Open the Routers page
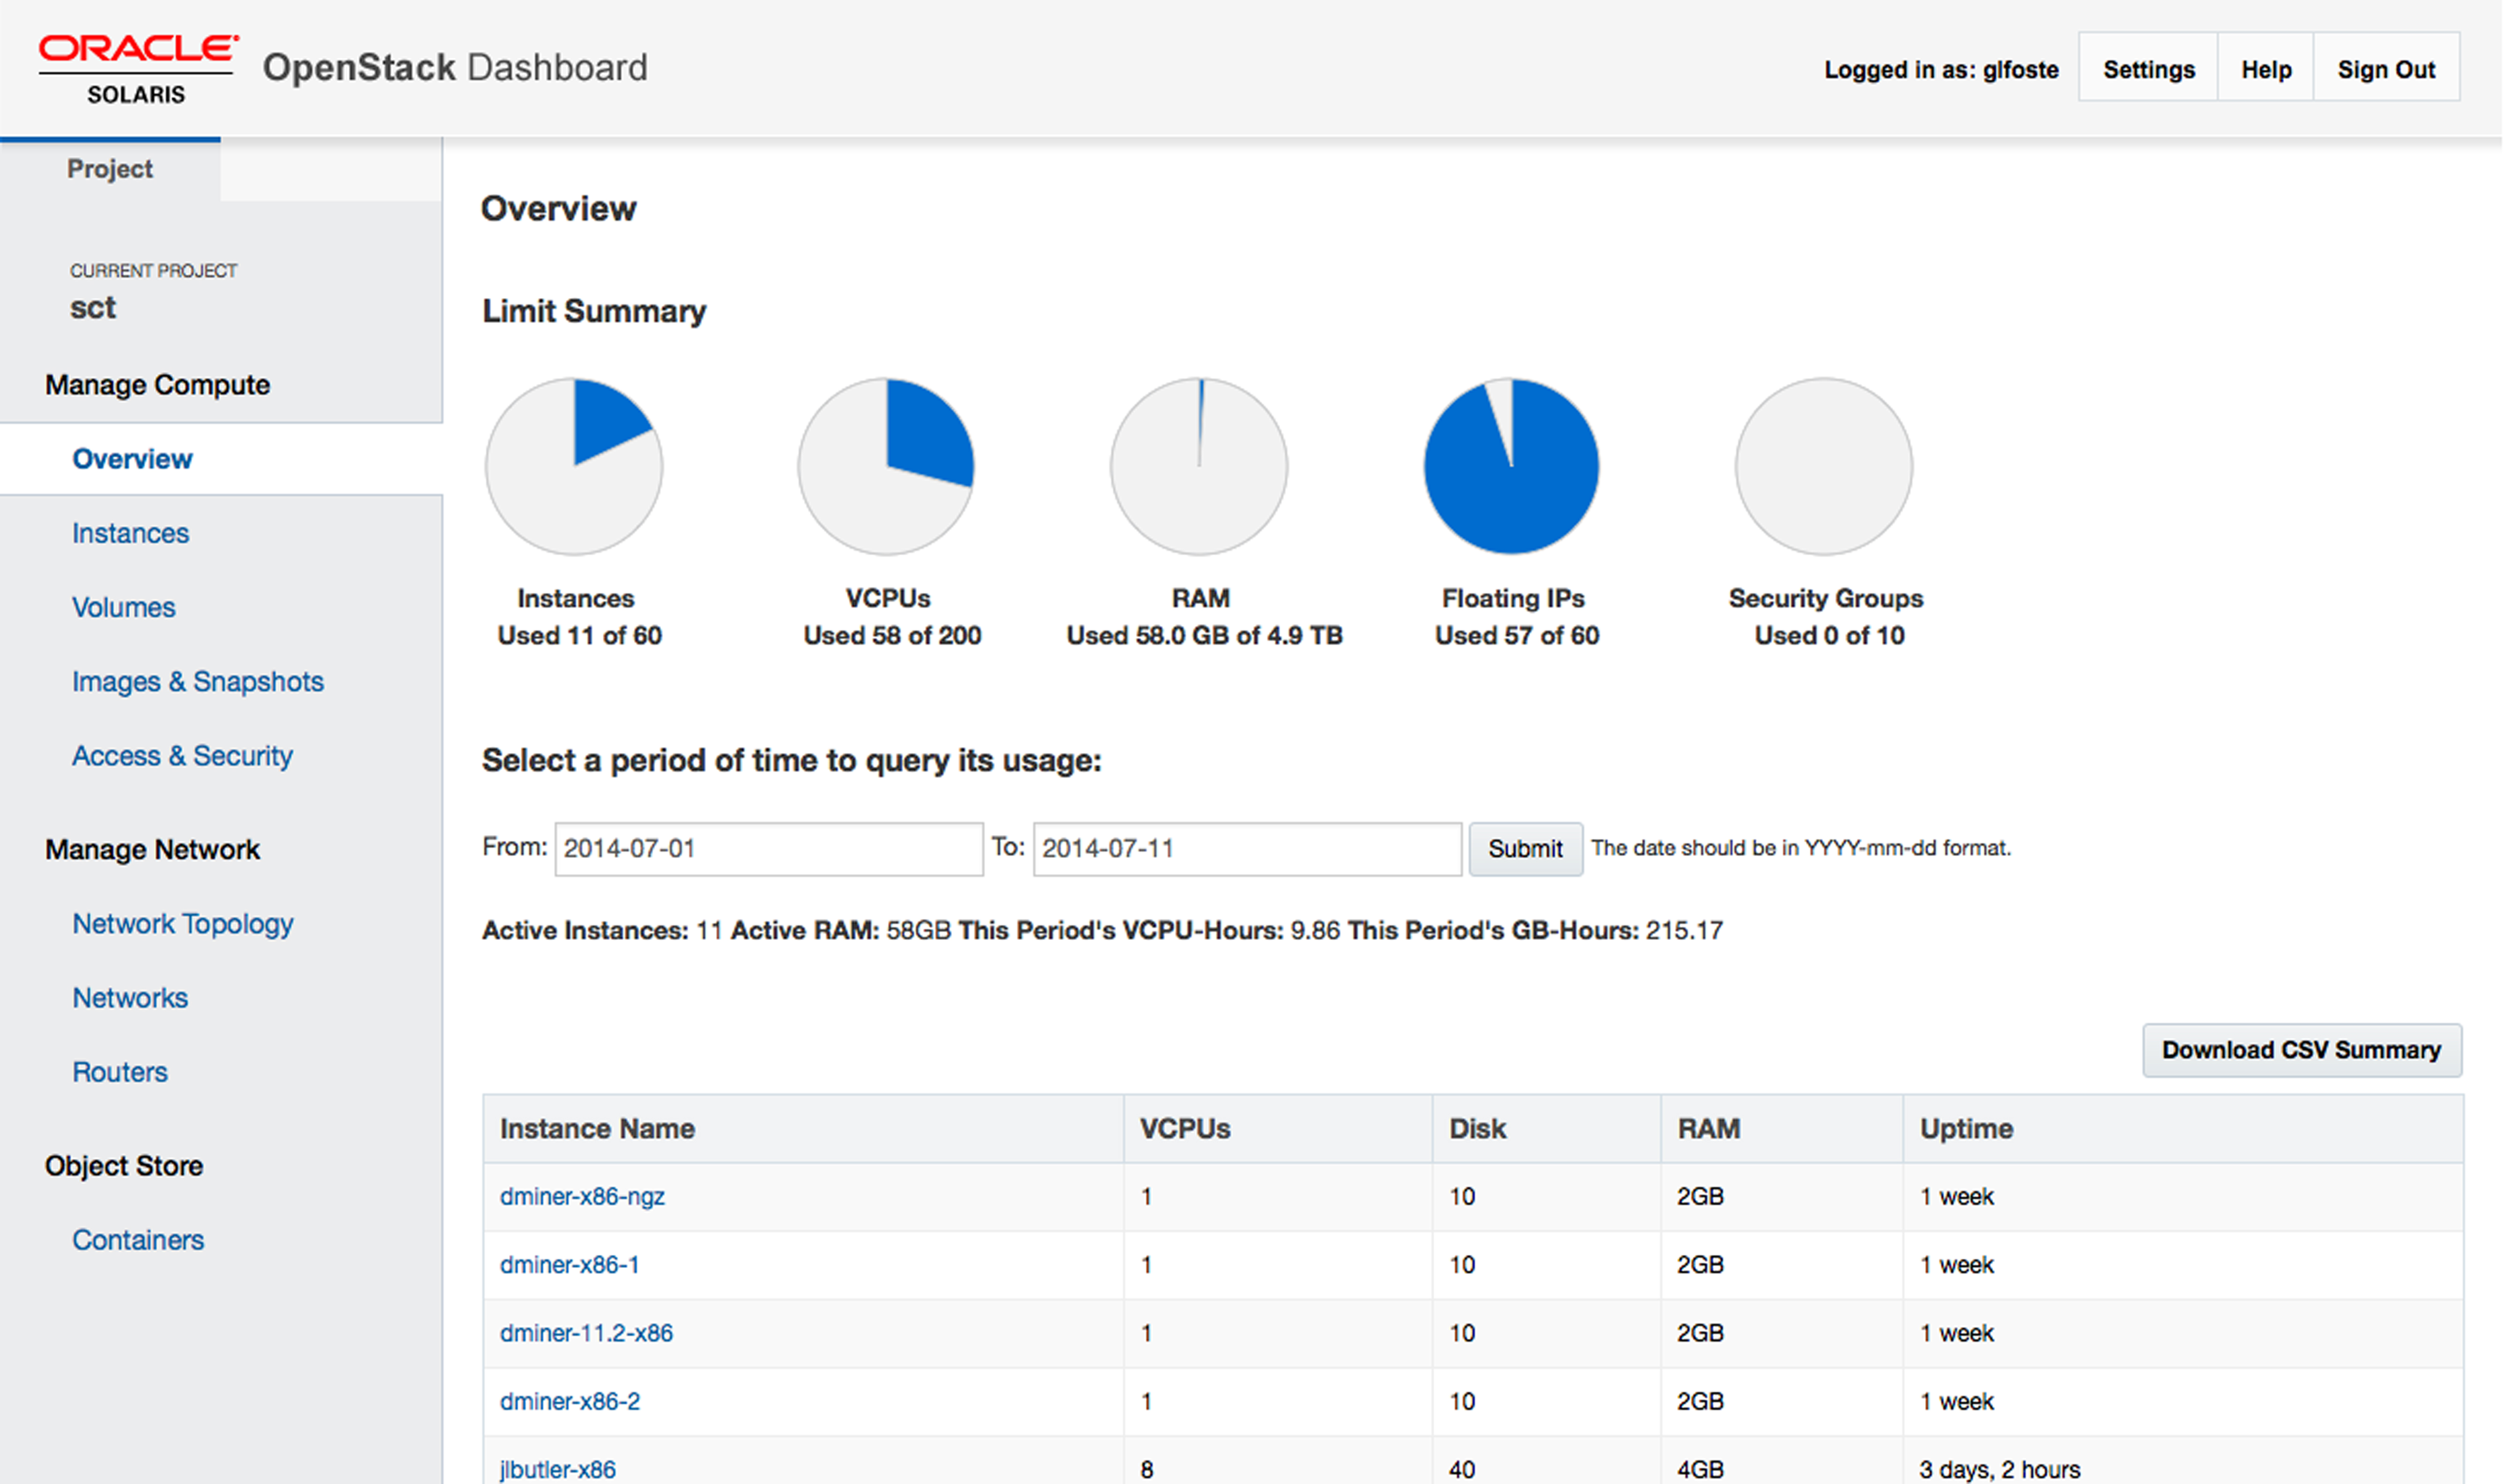Viewport: 2504px width, 1484px height. tap(120, 1071)
